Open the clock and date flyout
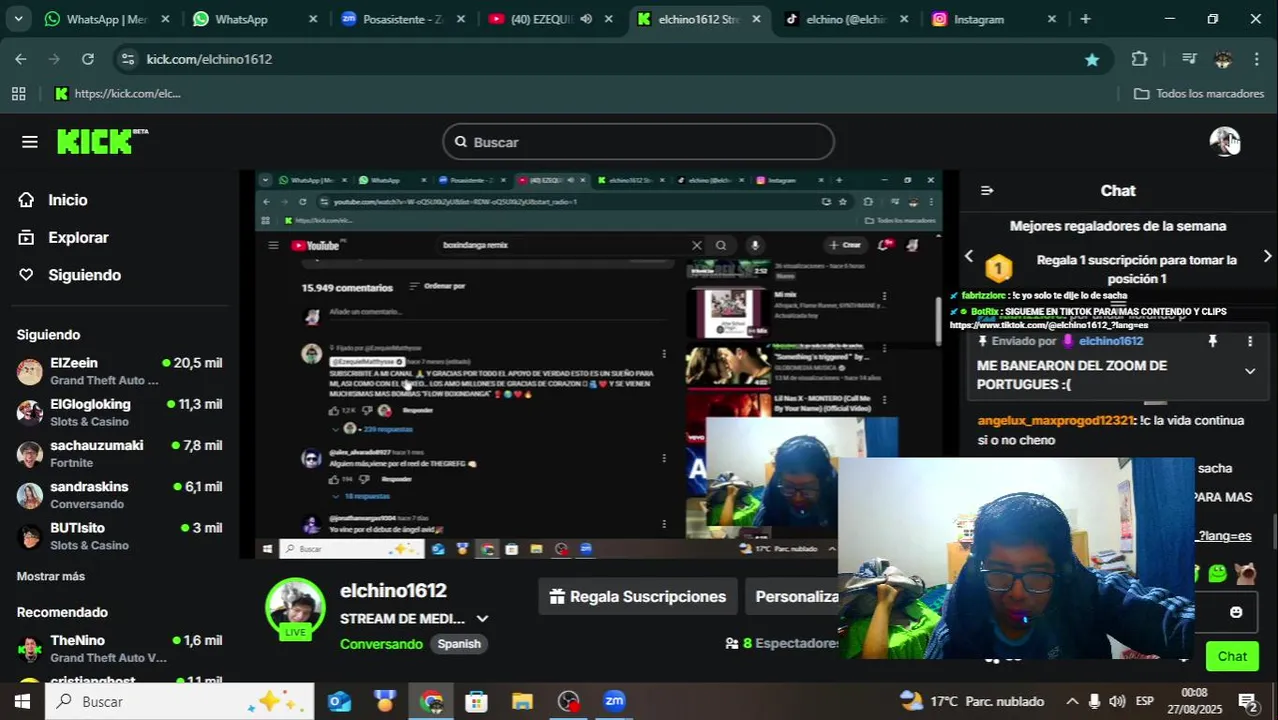The image size is (1278, 720). 1194,701
